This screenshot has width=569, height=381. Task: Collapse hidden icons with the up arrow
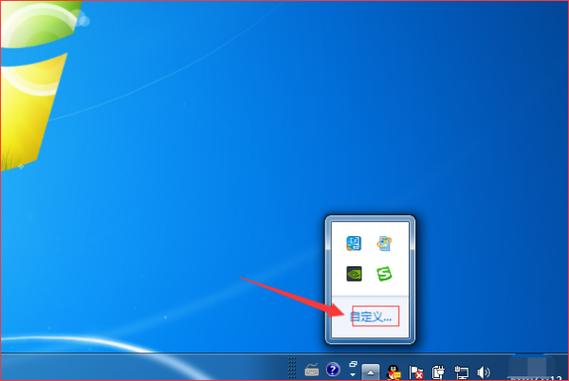[371, 372]
